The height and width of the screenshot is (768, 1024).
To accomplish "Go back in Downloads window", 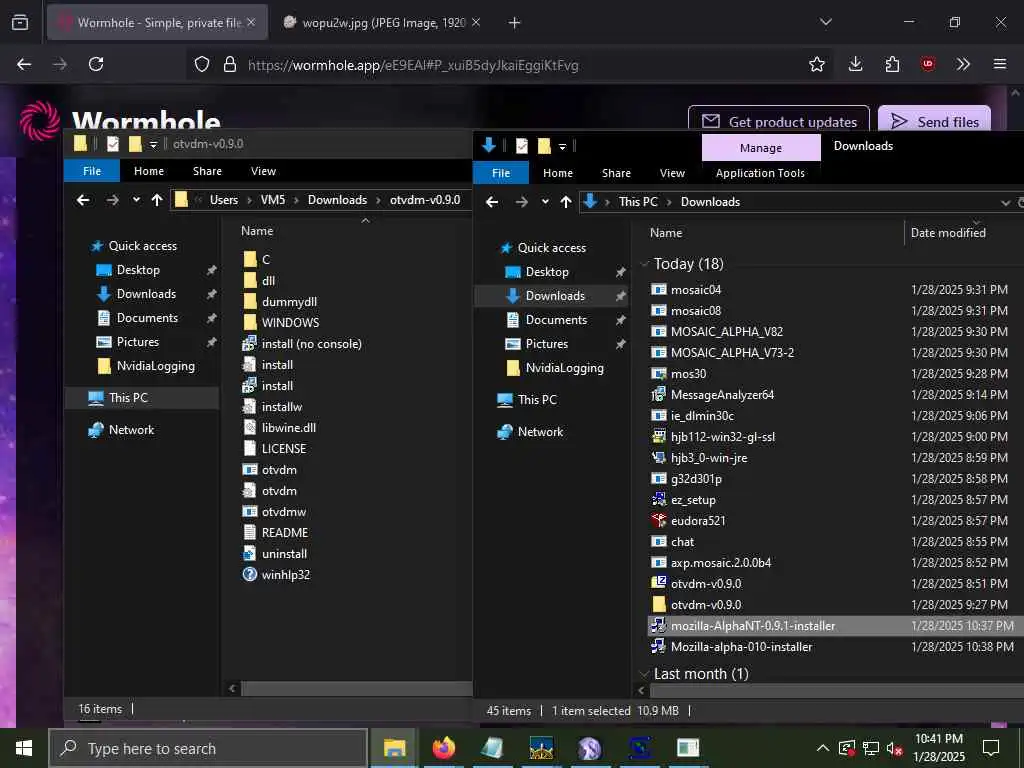I will pyautogui.click(x=492, y=202).
